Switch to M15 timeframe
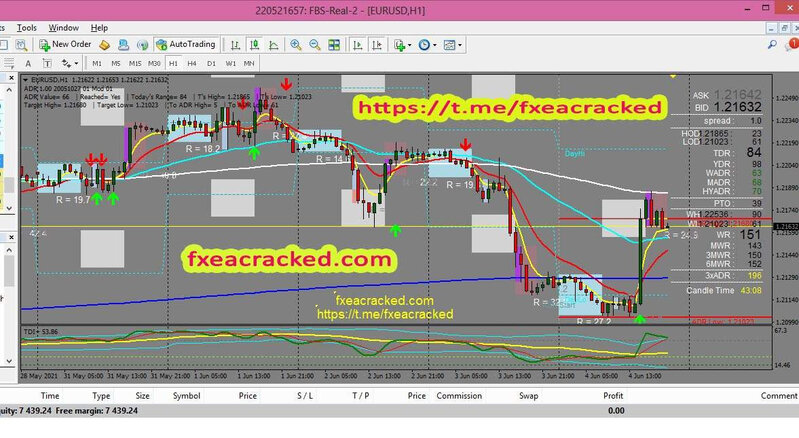Screen dimensions: 799x438 (x=135, y=63)
